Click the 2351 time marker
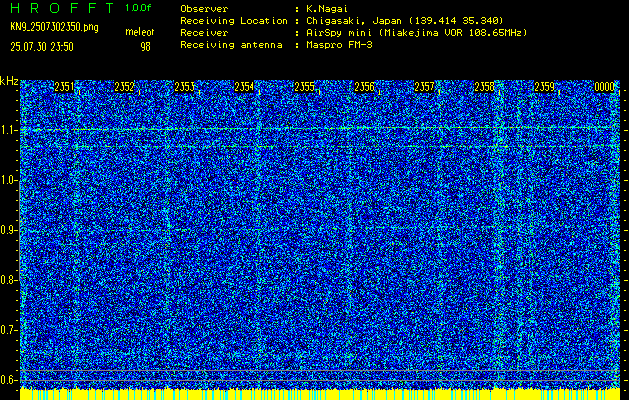The image size is (629, 400). tap(64, 87)
